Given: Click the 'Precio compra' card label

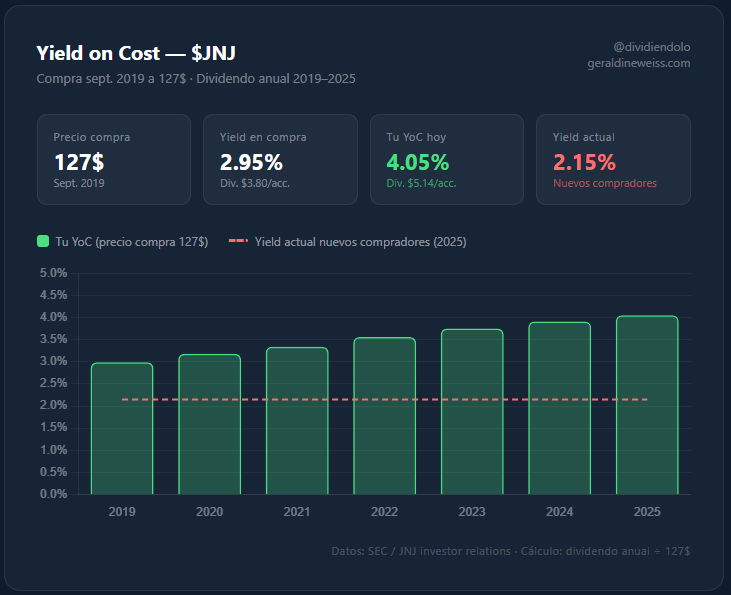Looking at the screenshot, I should point(92,137).
